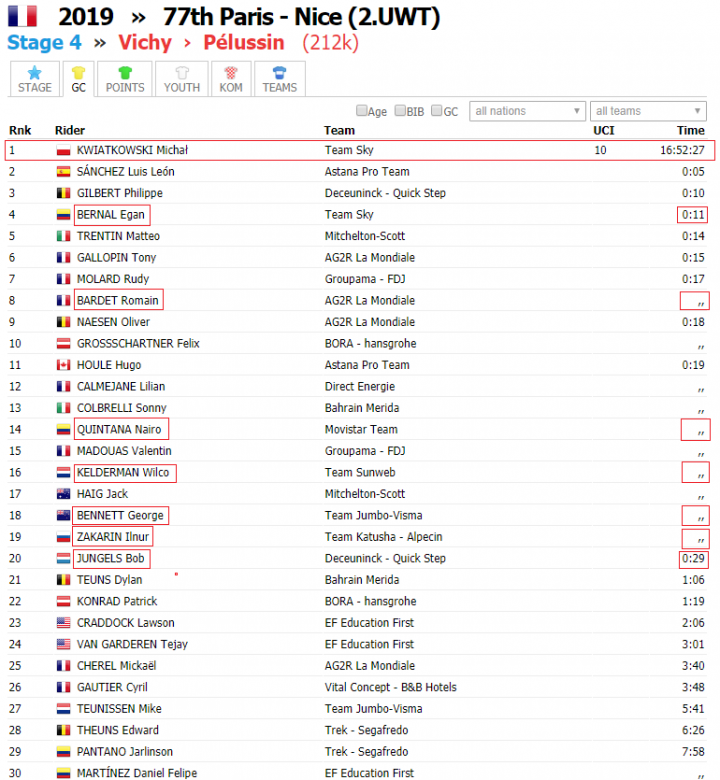Open Direct Energie team link

[360, 387]
